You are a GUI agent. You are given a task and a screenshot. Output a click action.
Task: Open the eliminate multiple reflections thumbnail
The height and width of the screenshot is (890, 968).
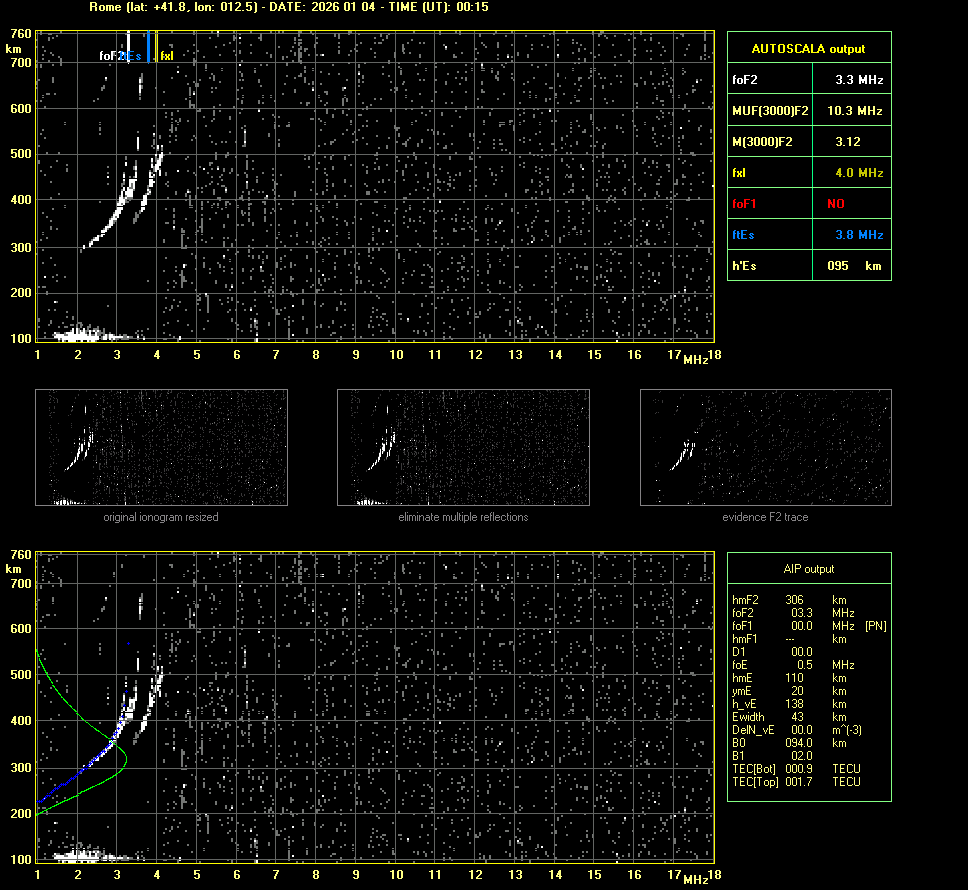(463, 447)
